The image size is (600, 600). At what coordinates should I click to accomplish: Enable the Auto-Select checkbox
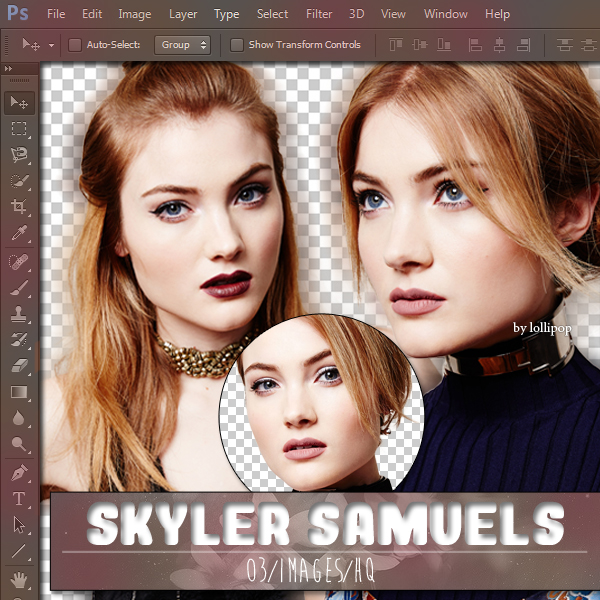75,45
